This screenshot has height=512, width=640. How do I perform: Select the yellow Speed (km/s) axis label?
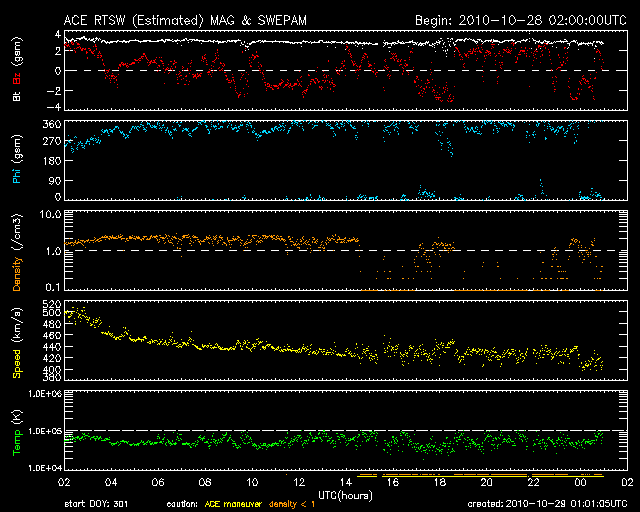coord(16,342)
